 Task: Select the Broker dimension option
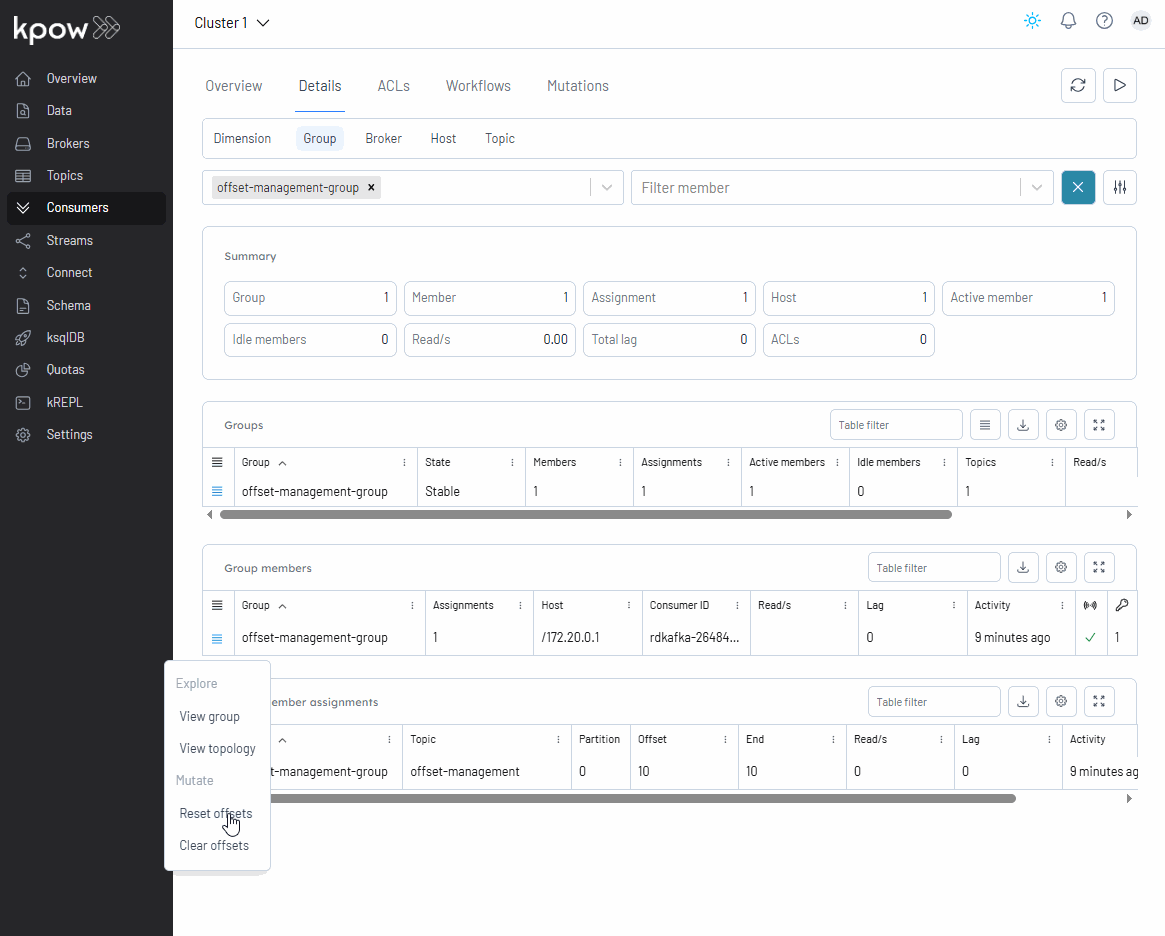click(x=383, y=139)
